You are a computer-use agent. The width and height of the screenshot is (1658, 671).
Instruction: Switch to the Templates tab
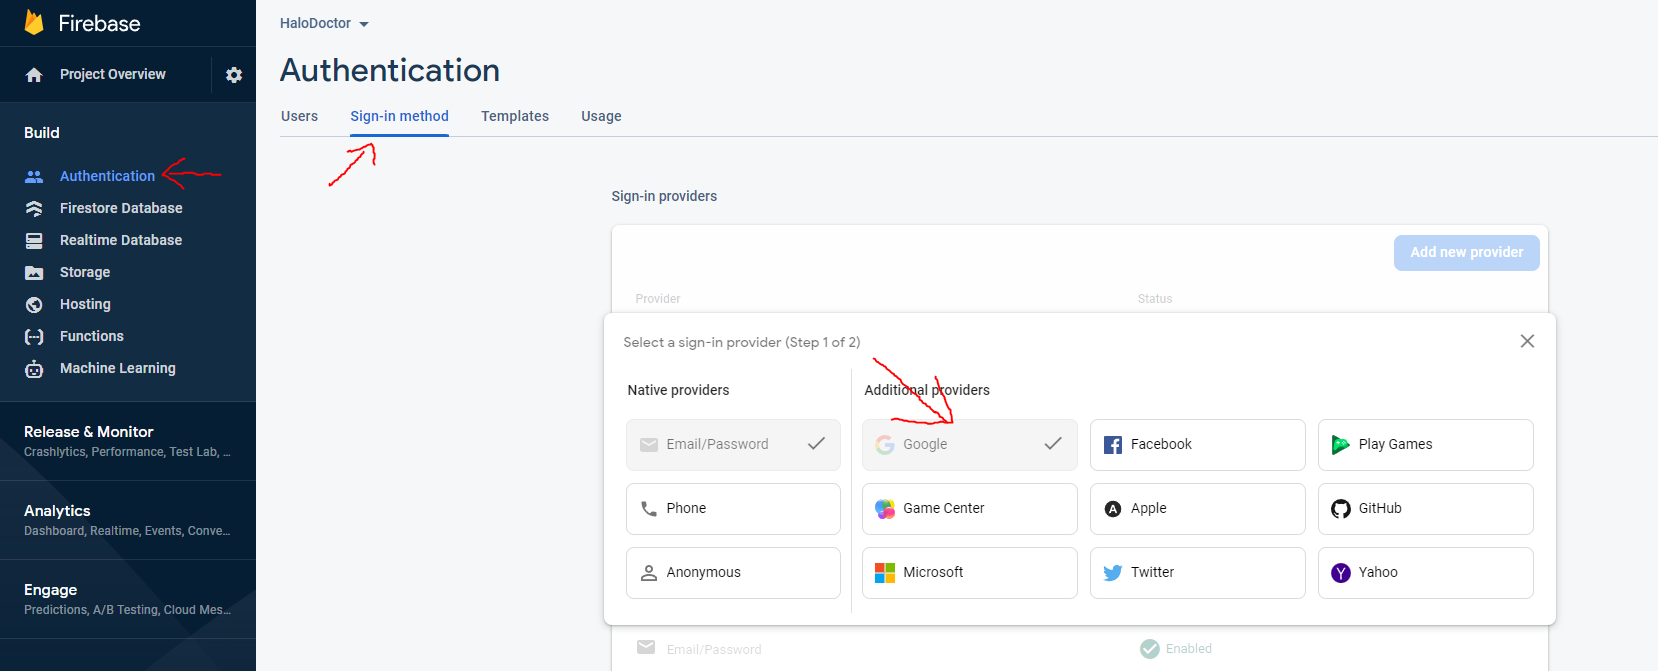[514, 116]
